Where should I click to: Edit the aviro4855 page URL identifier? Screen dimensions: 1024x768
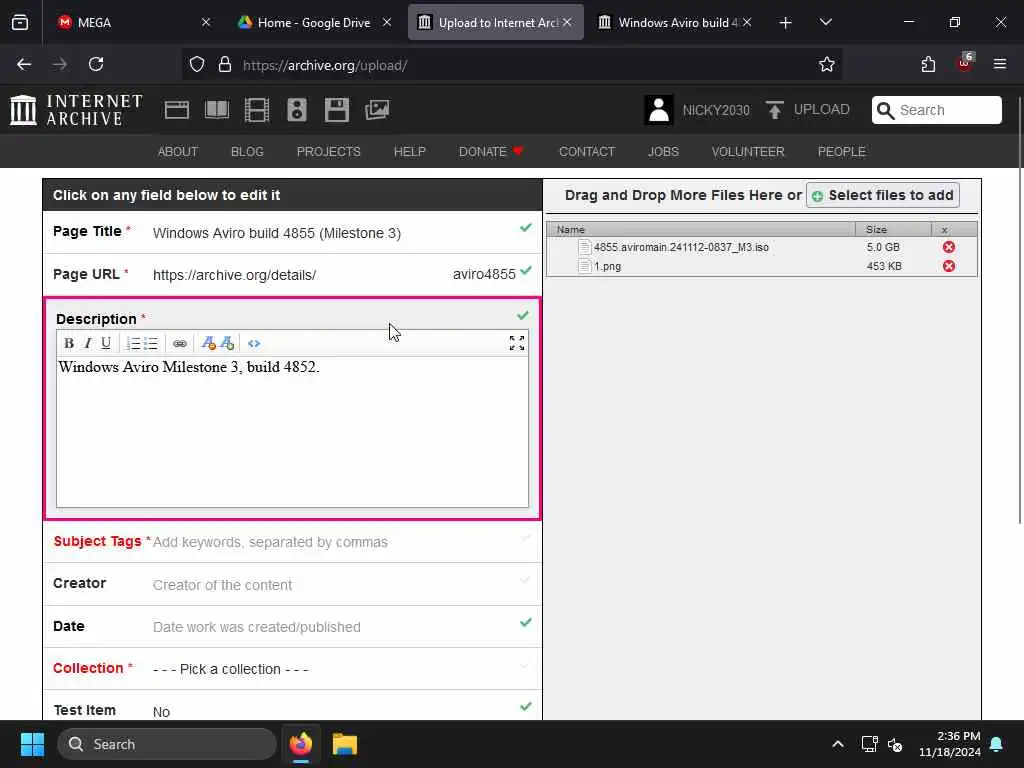tap(484, 274)
